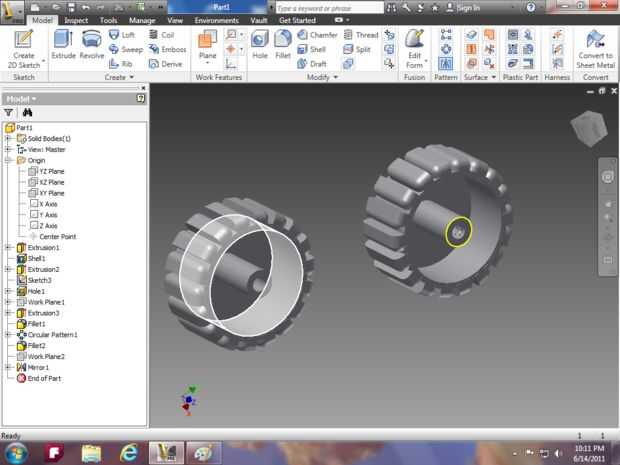Viewport: 620px width, 465px height.
Task: Open the Surface panel dropdown
Action: (x=480, y=77)
